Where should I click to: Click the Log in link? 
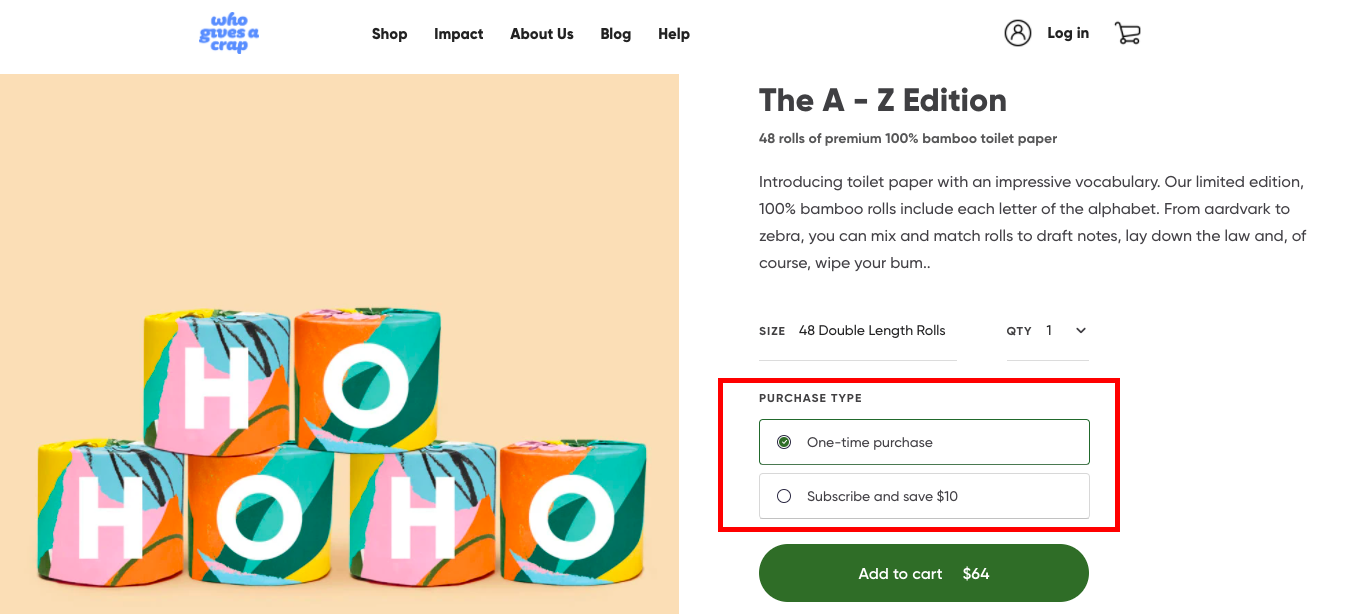[1067, 33]
